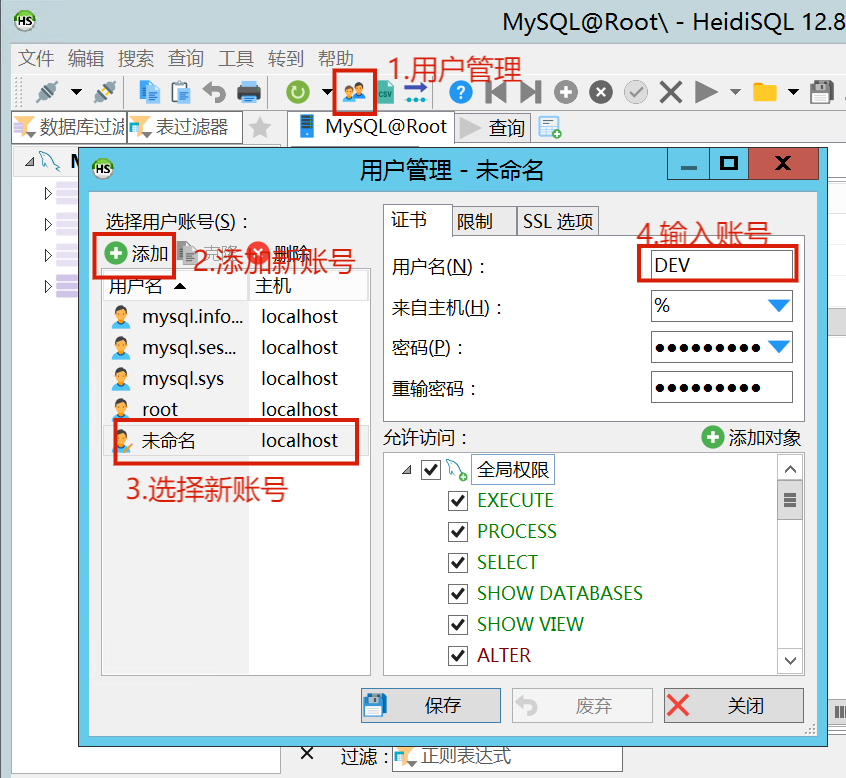Image resolution: width=846 pixels, height=778 pixels.
Task: Expand the first database tree node
Action: [x=48, y=193]
